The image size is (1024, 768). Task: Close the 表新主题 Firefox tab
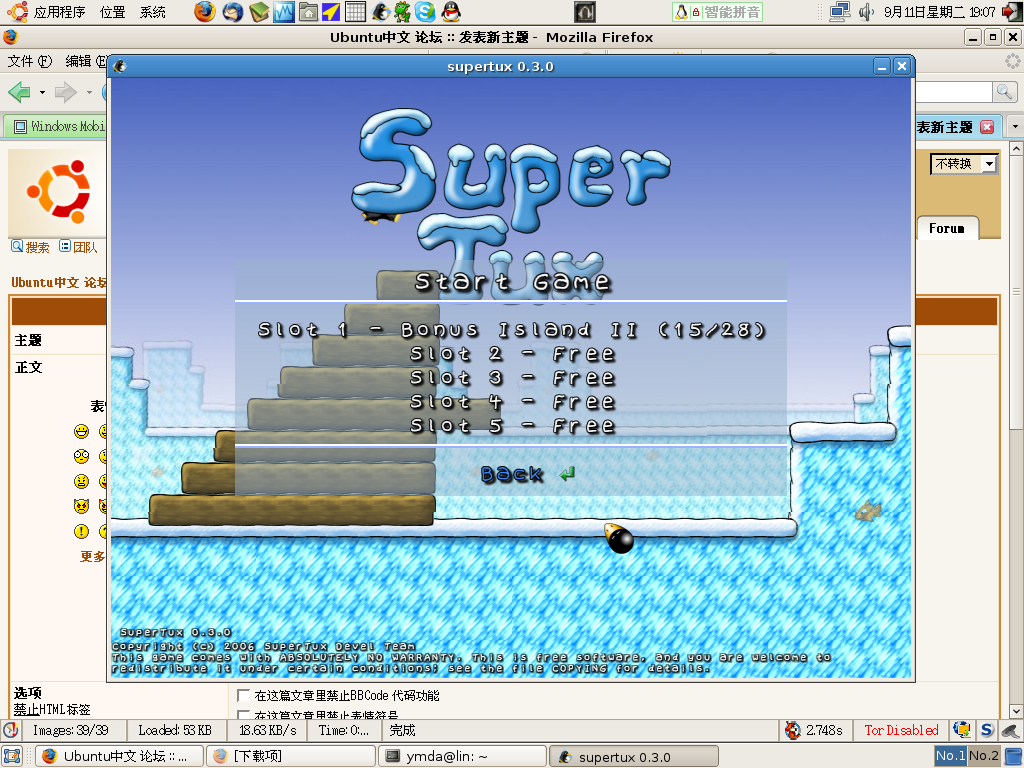coord(987,127)
